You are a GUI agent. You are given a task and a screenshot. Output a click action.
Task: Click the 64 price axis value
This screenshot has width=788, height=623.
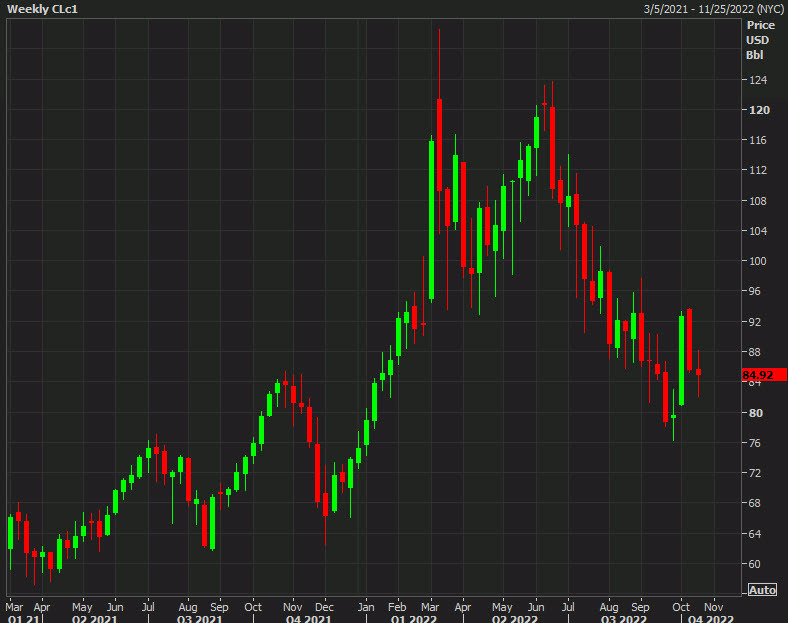[x=755, y=534]
